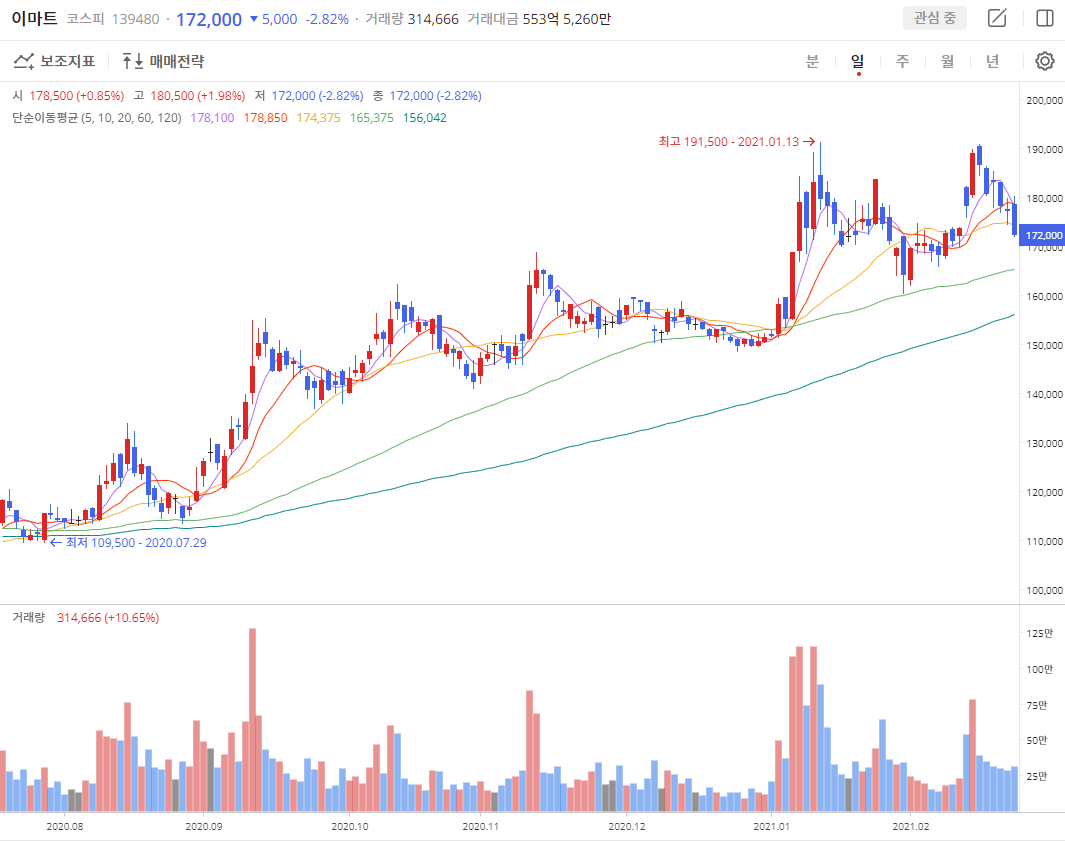The height and width of the screenshot is (841, 1065).
Task: Click the 5-day average value 178,100
Action: point(212,118)
